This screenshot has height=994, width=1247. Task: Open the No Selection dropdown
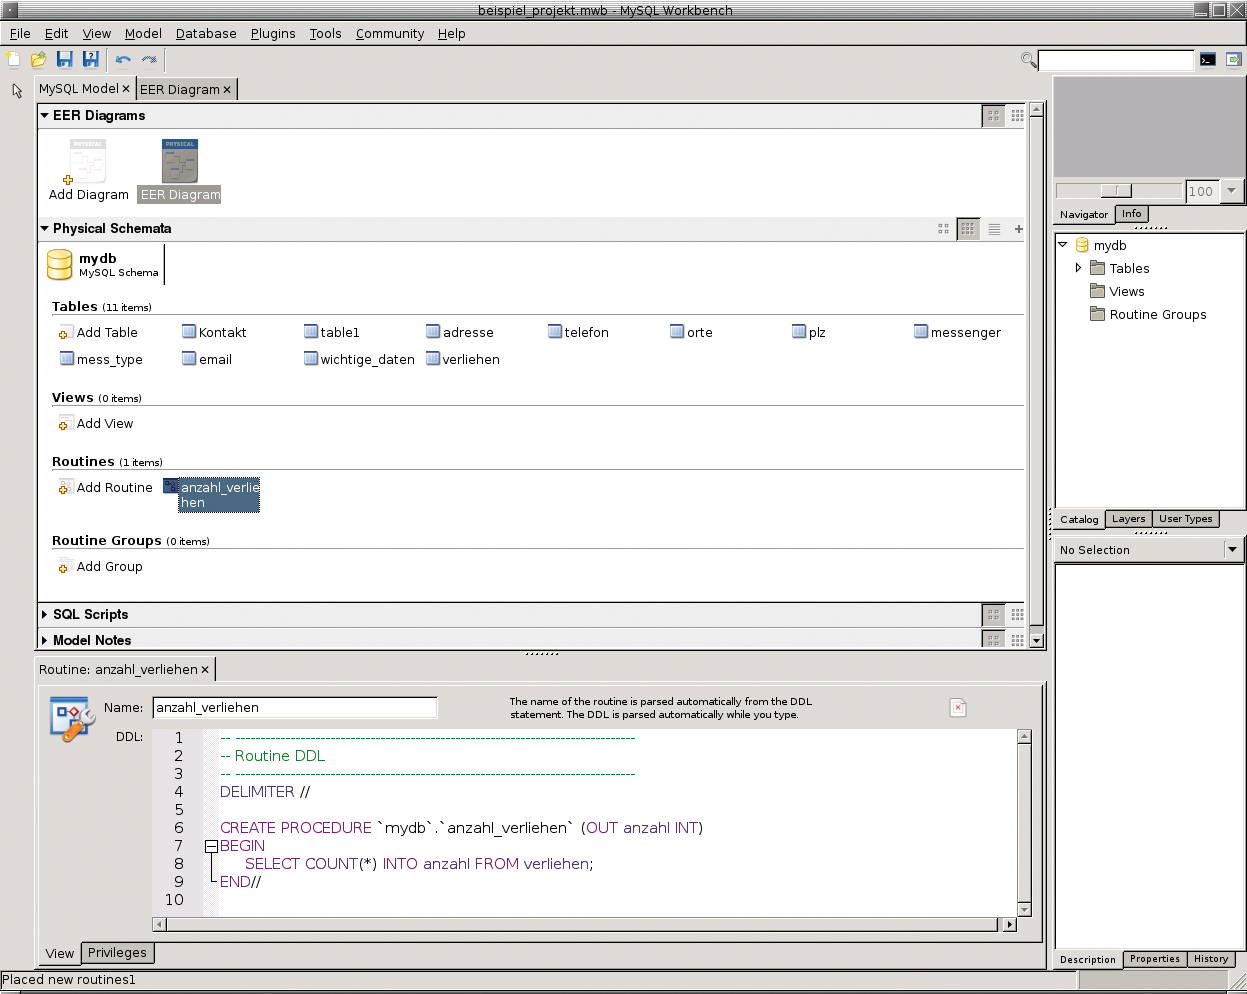pyautogui.click(x=1232, y=549)
